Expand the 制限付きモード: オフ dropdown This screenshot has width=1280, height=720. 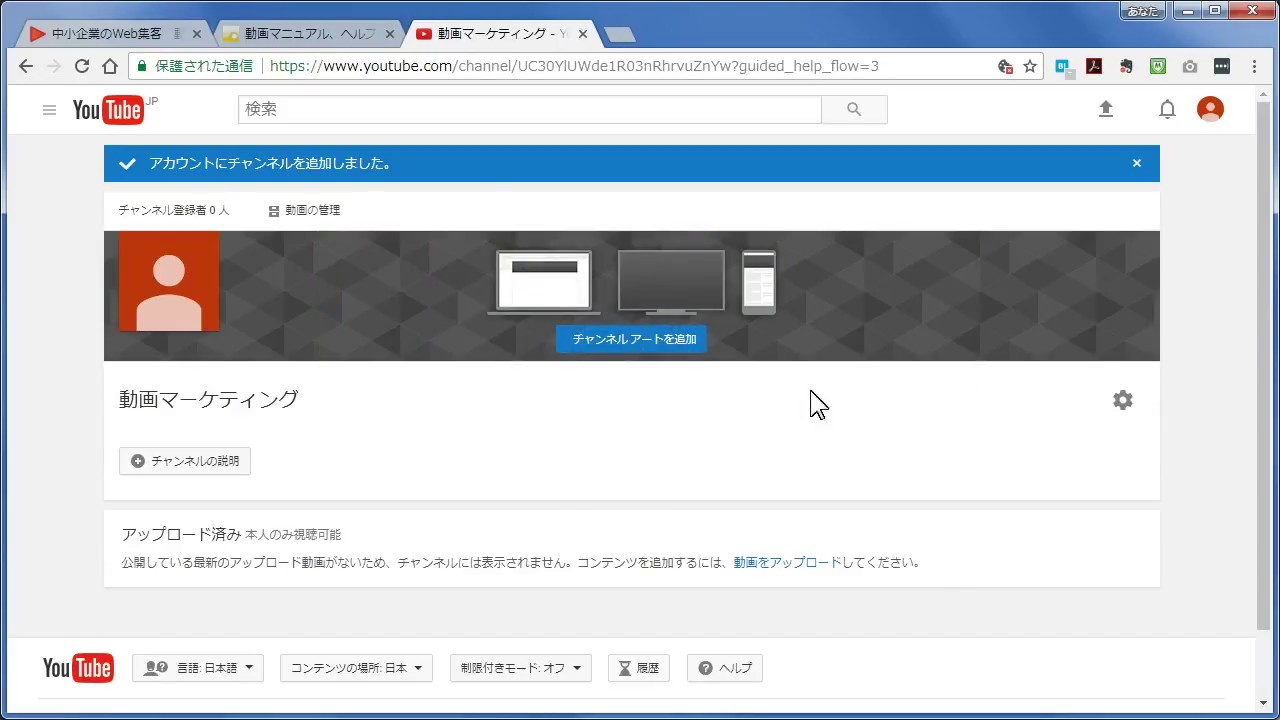click(520, 668)
